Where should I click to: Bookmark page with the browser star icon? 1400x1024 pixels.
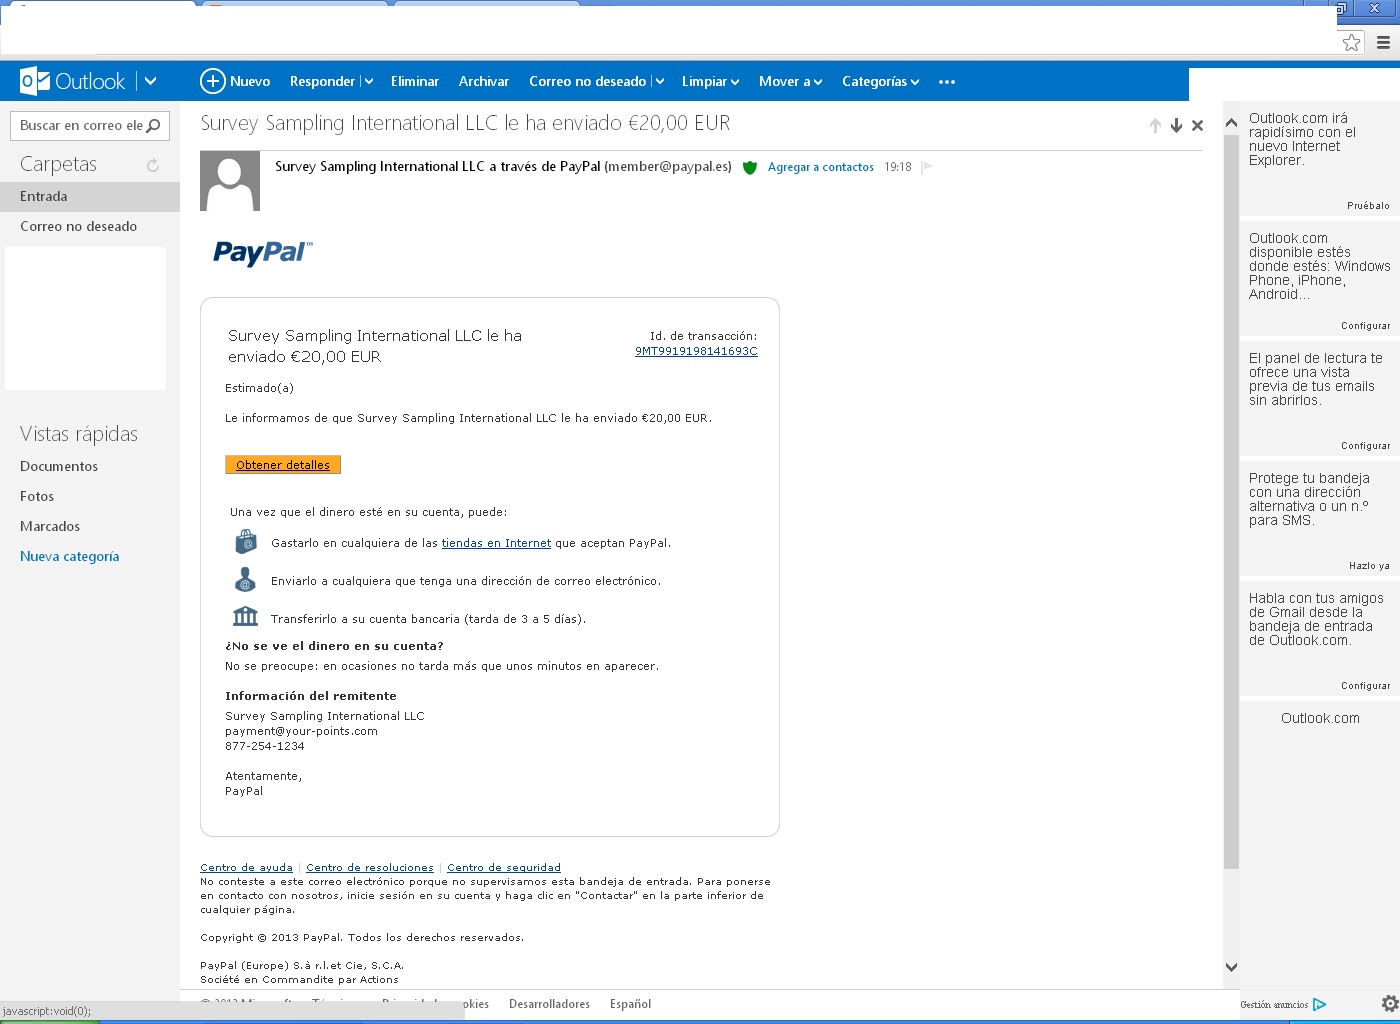(x=1351, y=42)
